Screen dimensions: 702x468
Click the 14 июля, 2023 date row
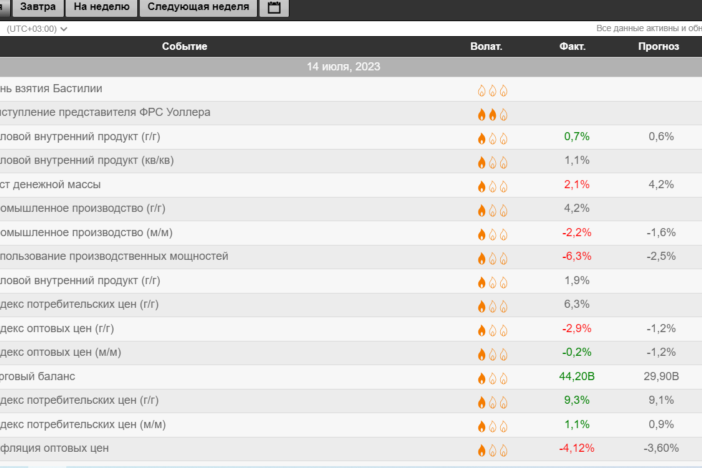pyautogui.click(x=343, y=67)
